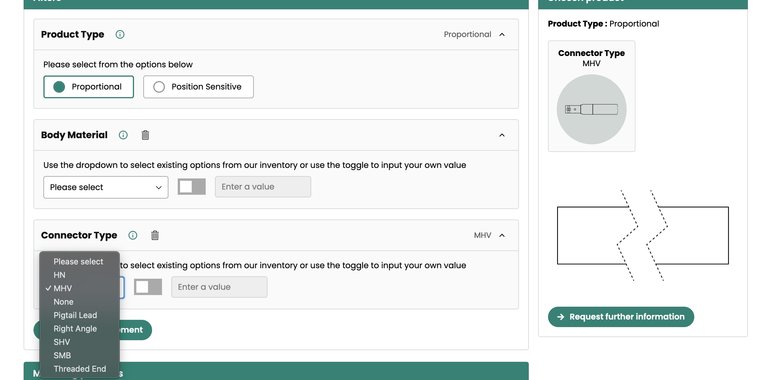Choose MHV from the connector list

[79, 288]
